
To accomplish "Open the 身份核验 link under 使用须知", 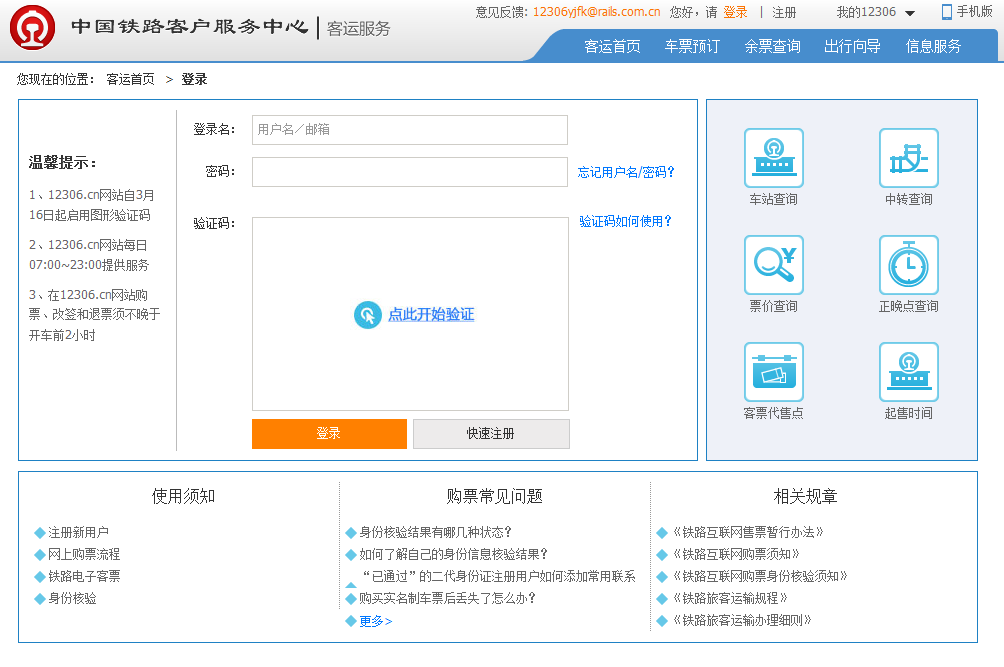I will click(72, 599).
